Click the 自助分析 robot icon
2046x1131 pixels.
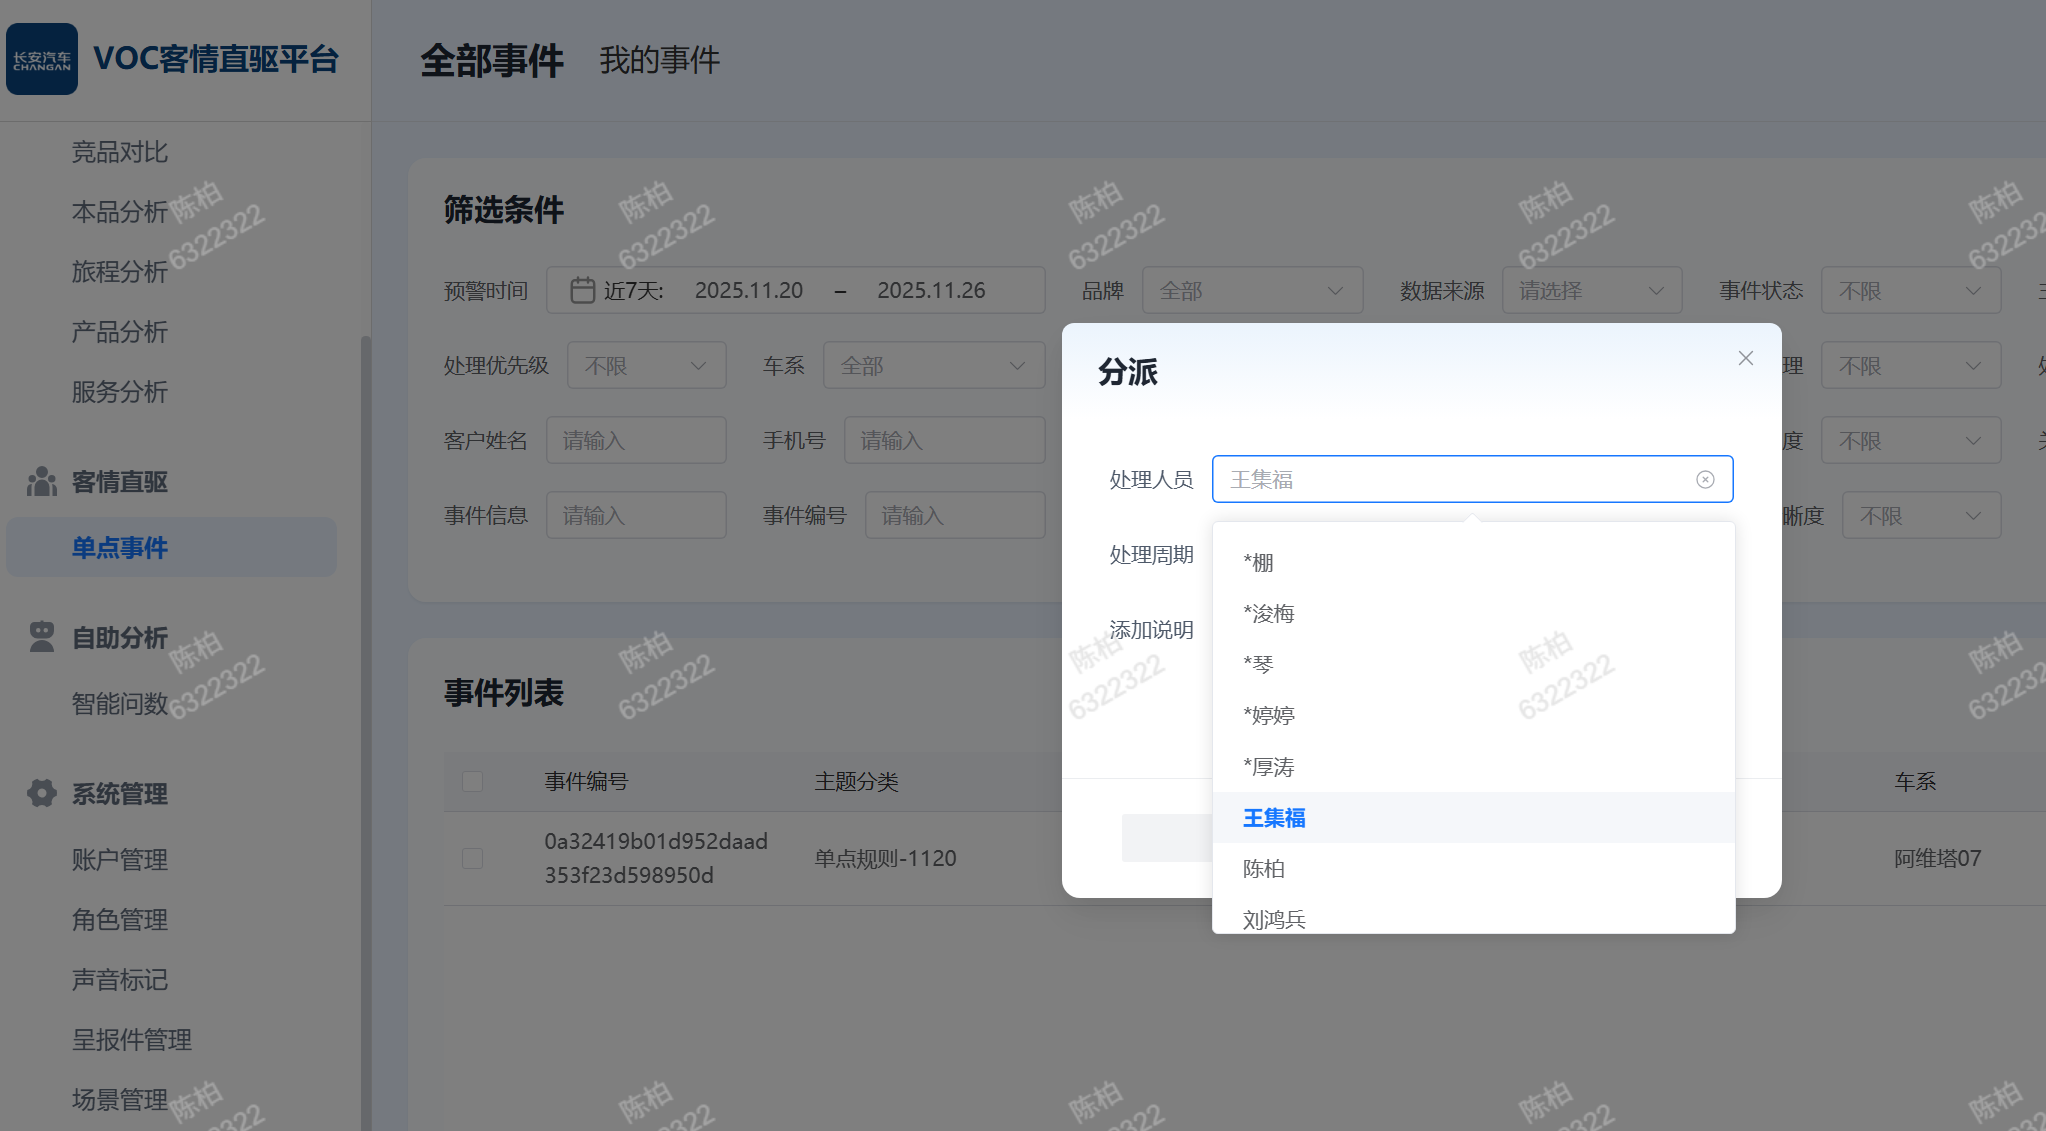click(x=41, y=637)
